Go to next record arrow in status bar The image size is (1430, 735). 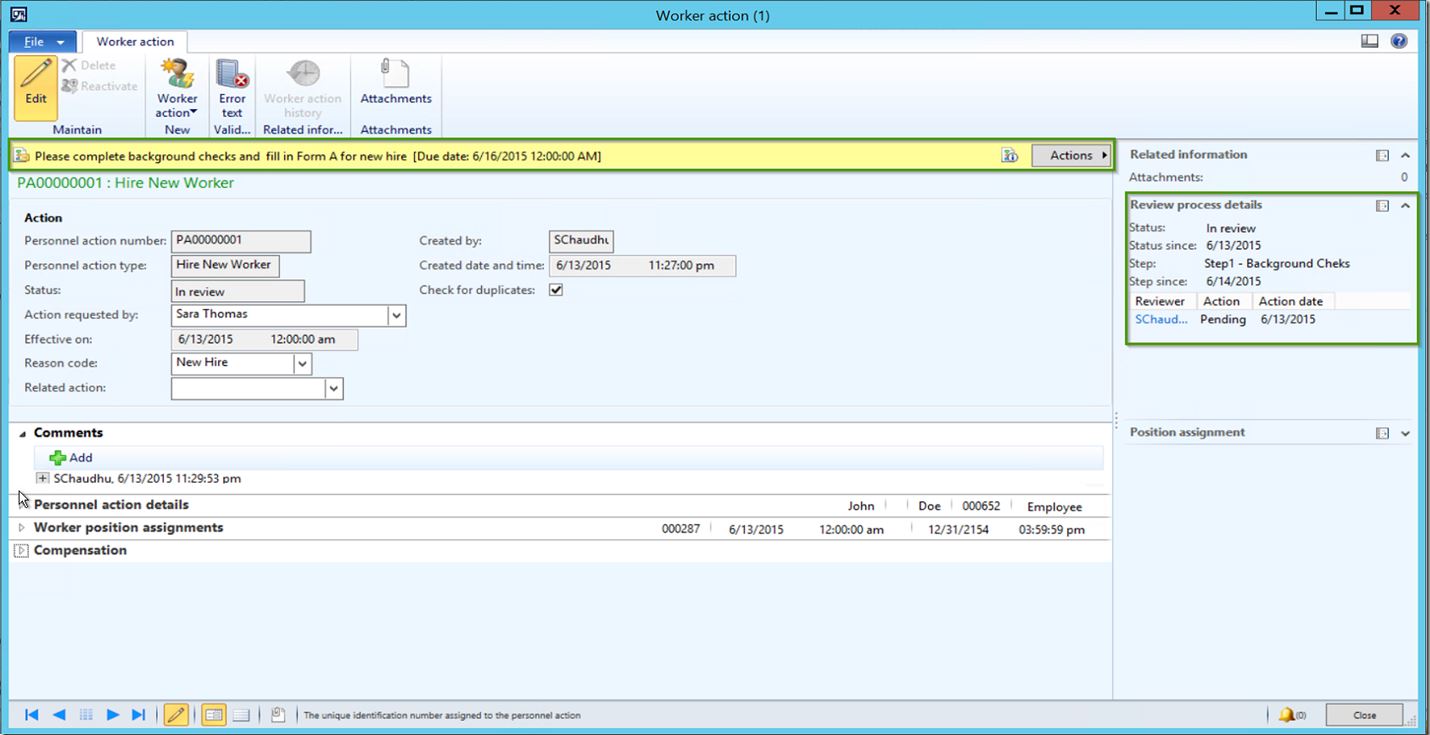112,715
